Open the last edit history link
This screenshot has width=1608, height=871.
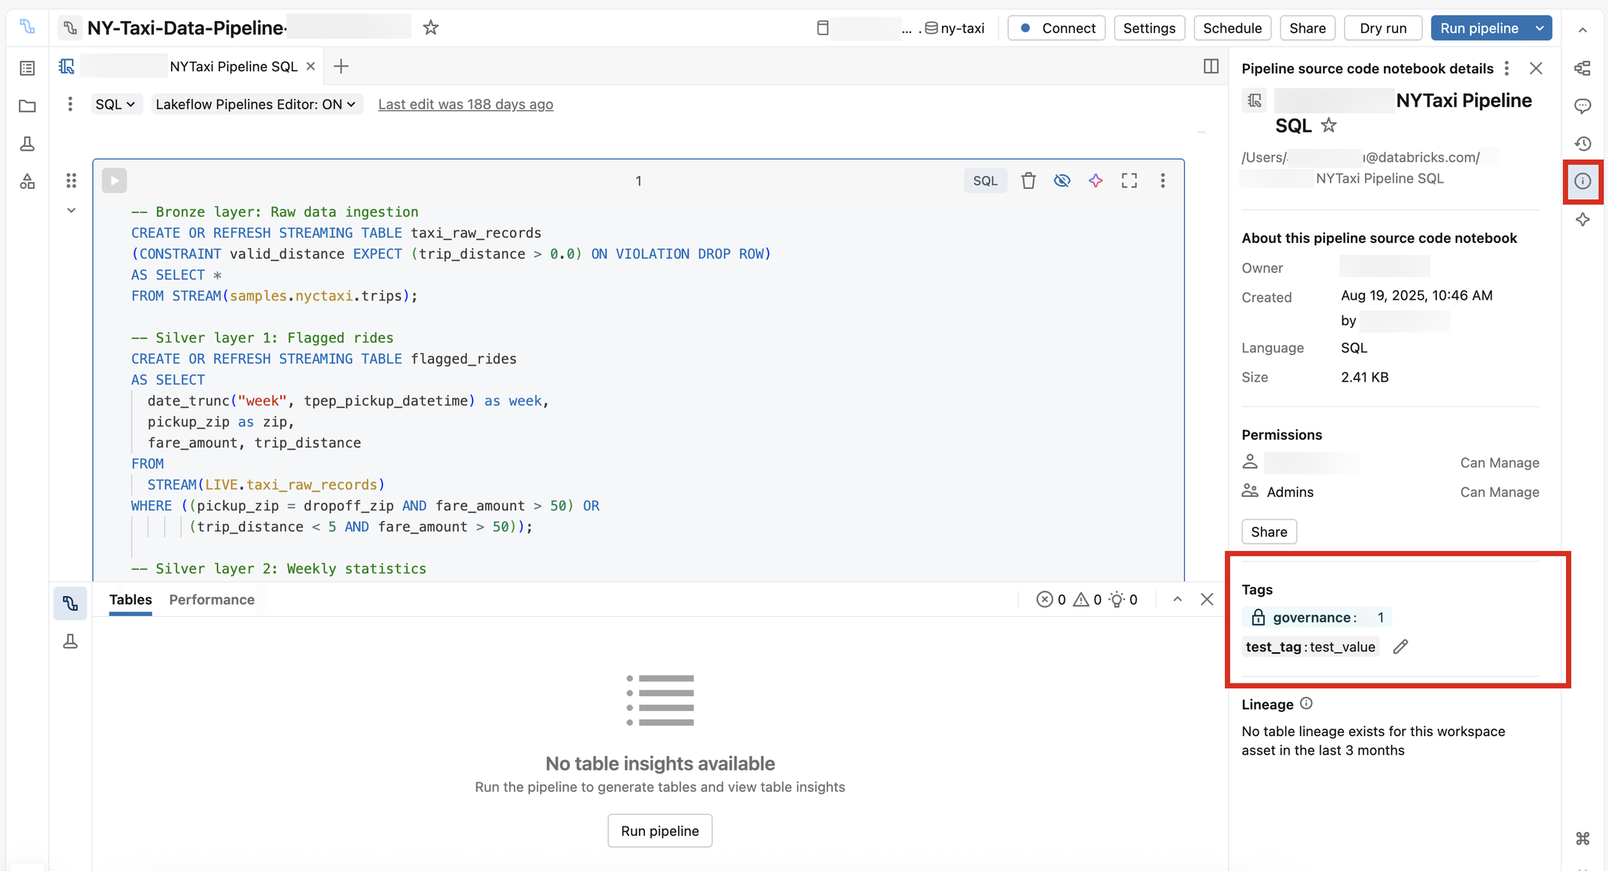465,104
